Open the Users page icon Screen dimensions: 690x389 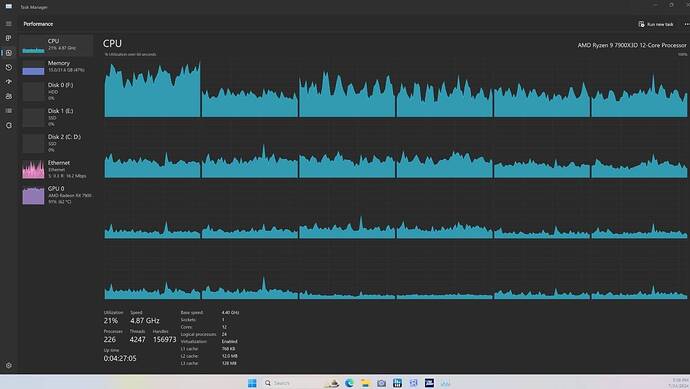click(x=8, y=96)
